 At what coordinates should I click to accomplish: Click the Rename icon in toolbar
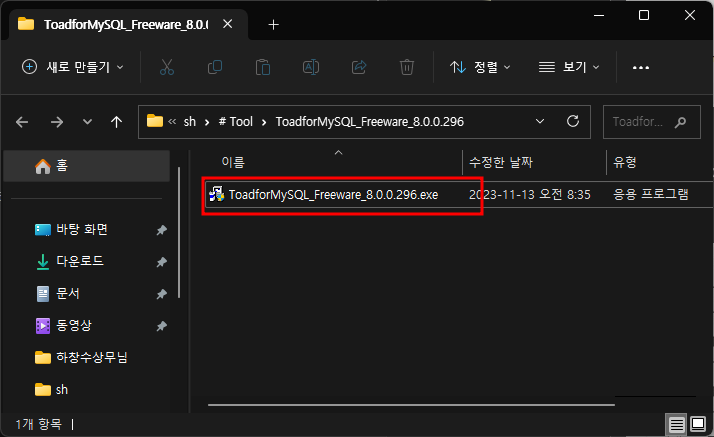(x=311, y=67)
